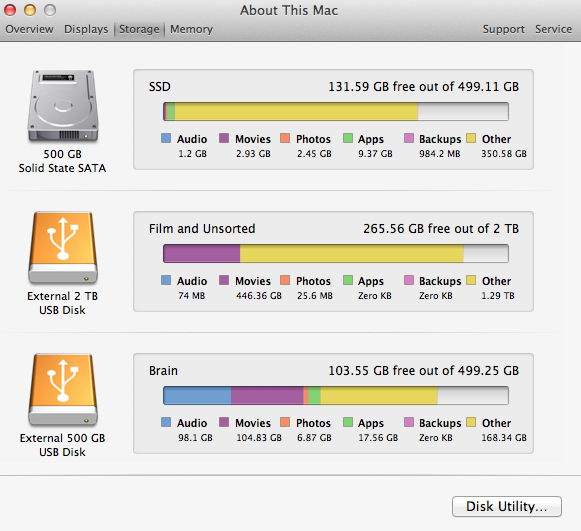Click the '265.56 GB free out of 2 TB' text
The width and height of the screenshot is (581, 531).
point(441,229)
